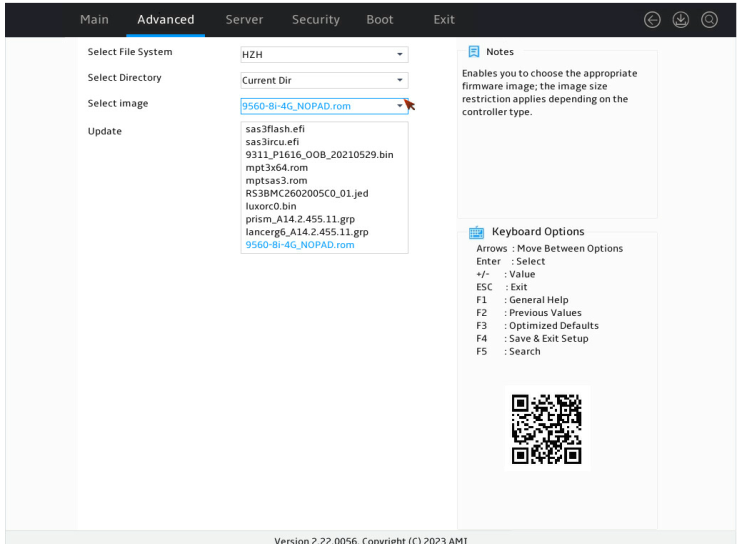The height and width of the screenshot is (544, 737).
Task: Click the Update option
Action: coord(104,131)
